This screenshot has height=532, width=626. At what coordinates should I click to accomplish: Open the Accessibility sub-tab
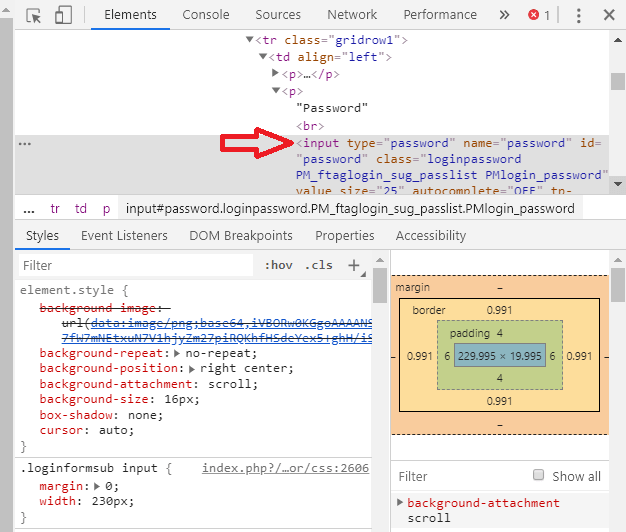tap(431, 235)
